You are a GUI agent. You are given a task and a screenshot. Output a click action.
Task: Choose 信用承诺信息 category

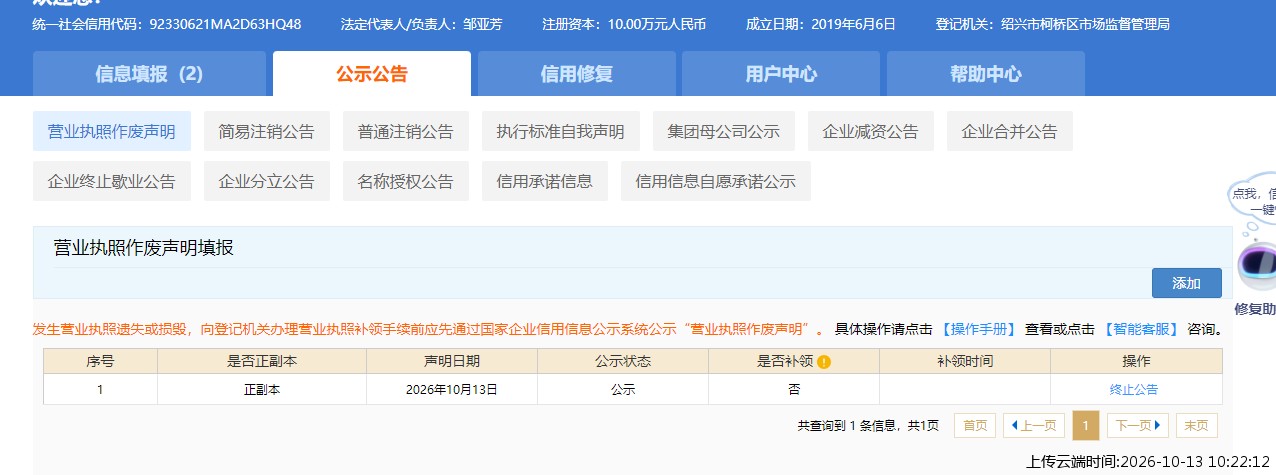click(544, 181)
